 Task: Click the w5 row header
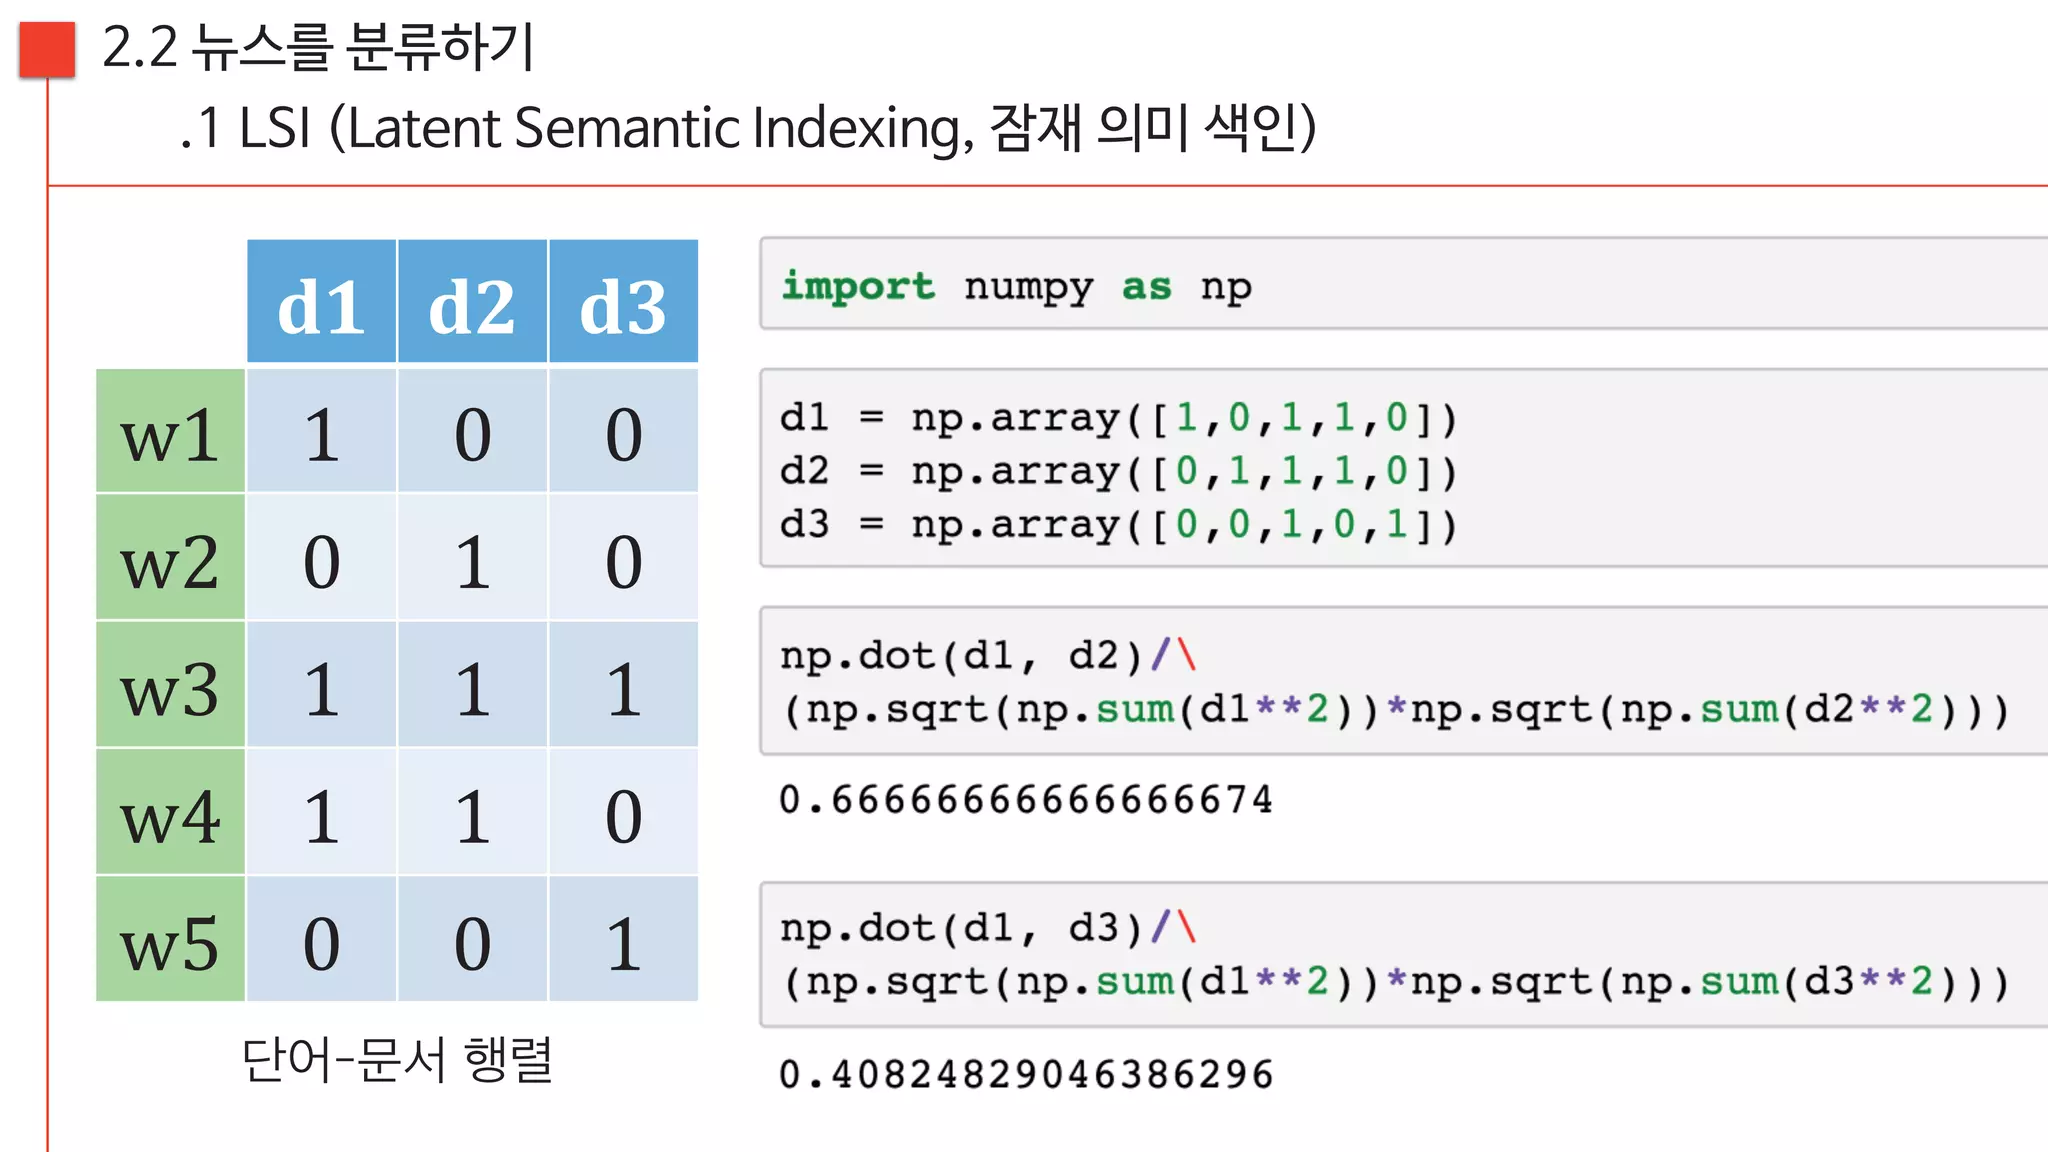point(170,938)
